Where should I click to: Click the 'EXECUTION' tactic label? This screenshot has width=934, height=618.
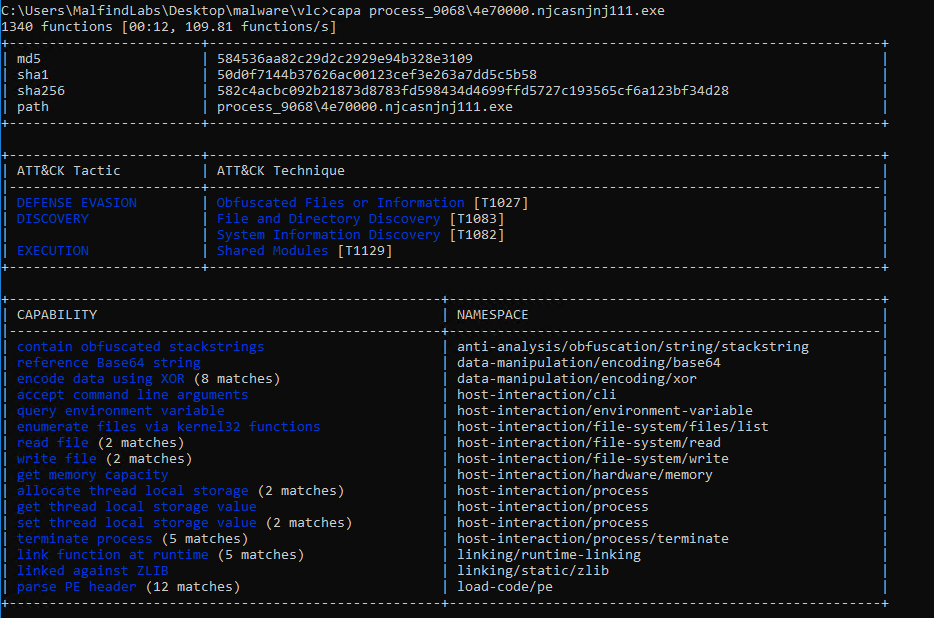[53, 251]
